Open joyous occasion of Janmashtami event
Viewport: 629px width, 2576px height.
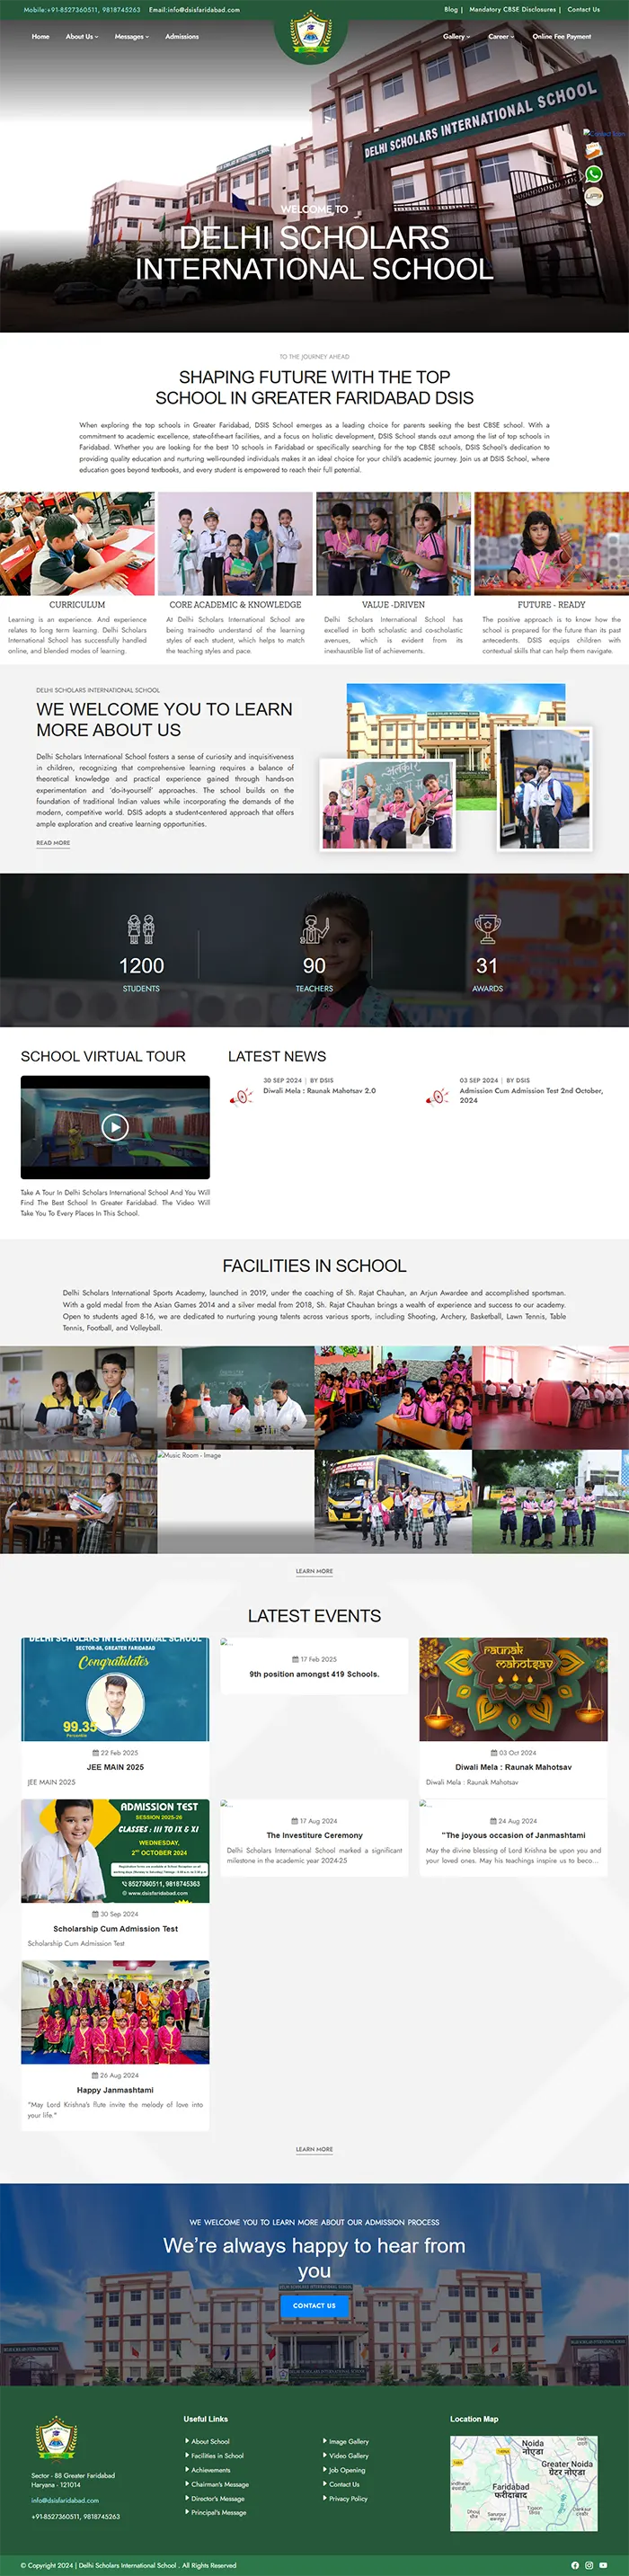click(513, 1835)
